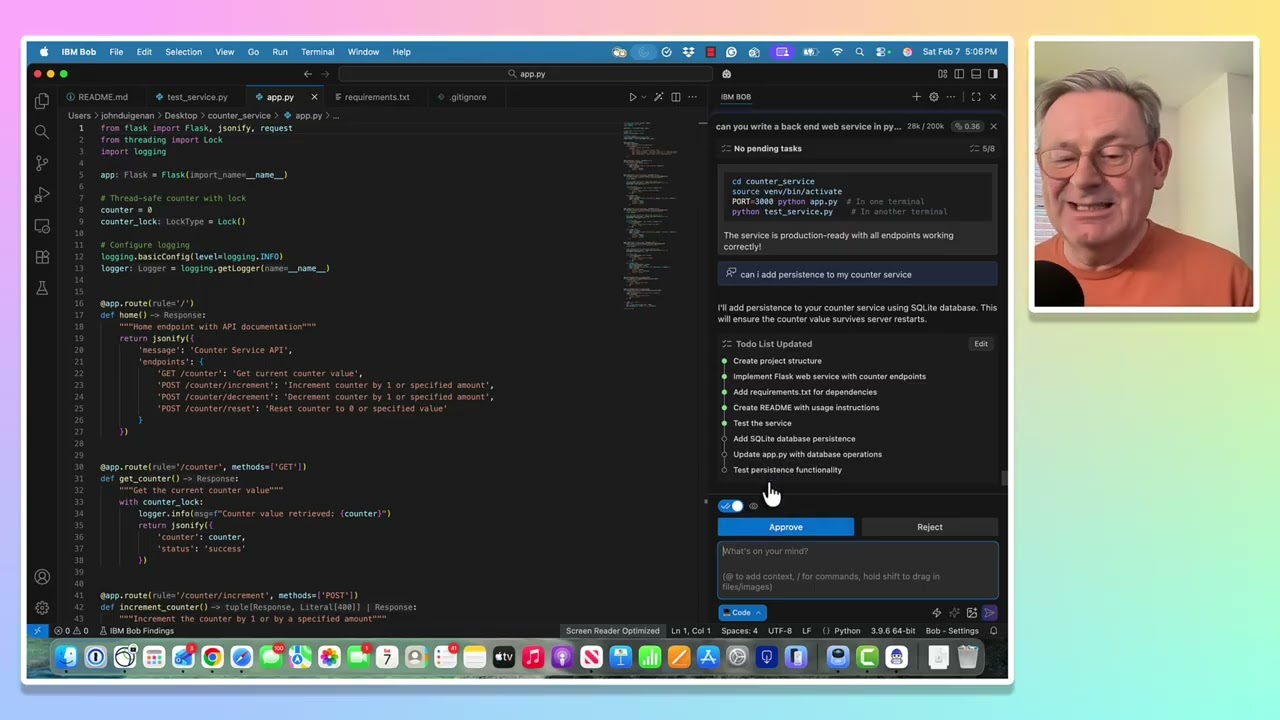The width and height of the screenshot is (1280, 720).
Task: Change the UTF-8 file encoding
Action: coord(780,631)
